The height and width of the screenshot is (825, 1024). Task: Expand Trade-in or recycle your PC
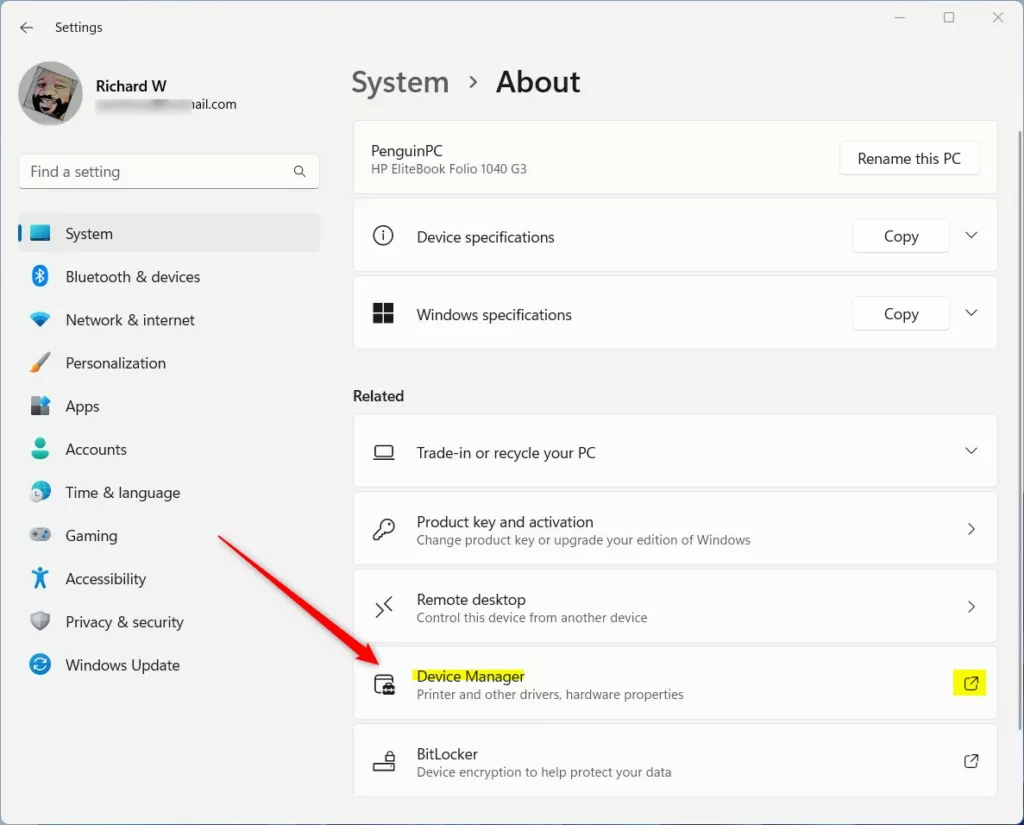[x=971, y=451]
